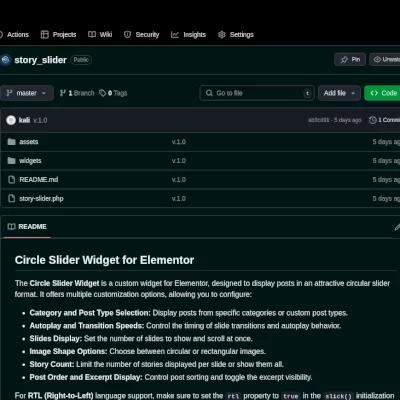Click the commit history clock icon
The width and height of the screenshot is (400, 400).
pyautogui.click(x=373, y=120)
